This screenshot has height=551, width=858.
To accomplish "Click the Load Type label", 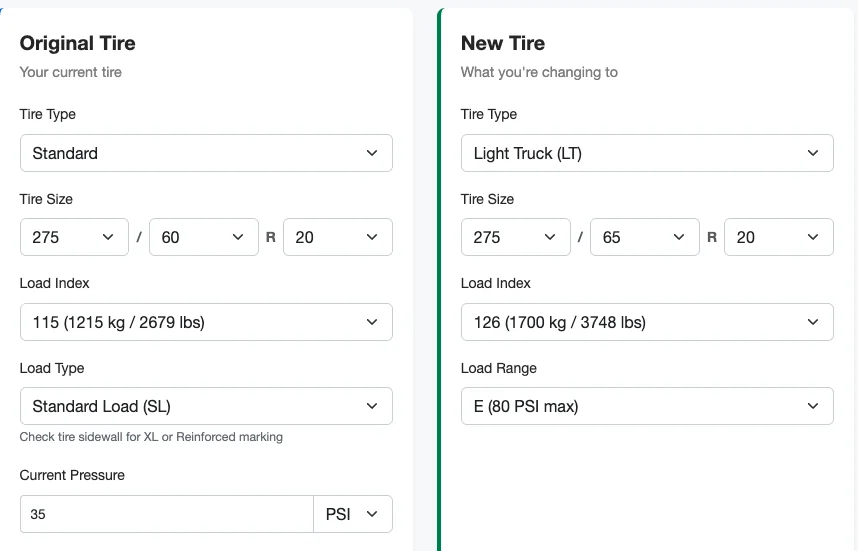I will pyautogui.click(x=52, y=368).
